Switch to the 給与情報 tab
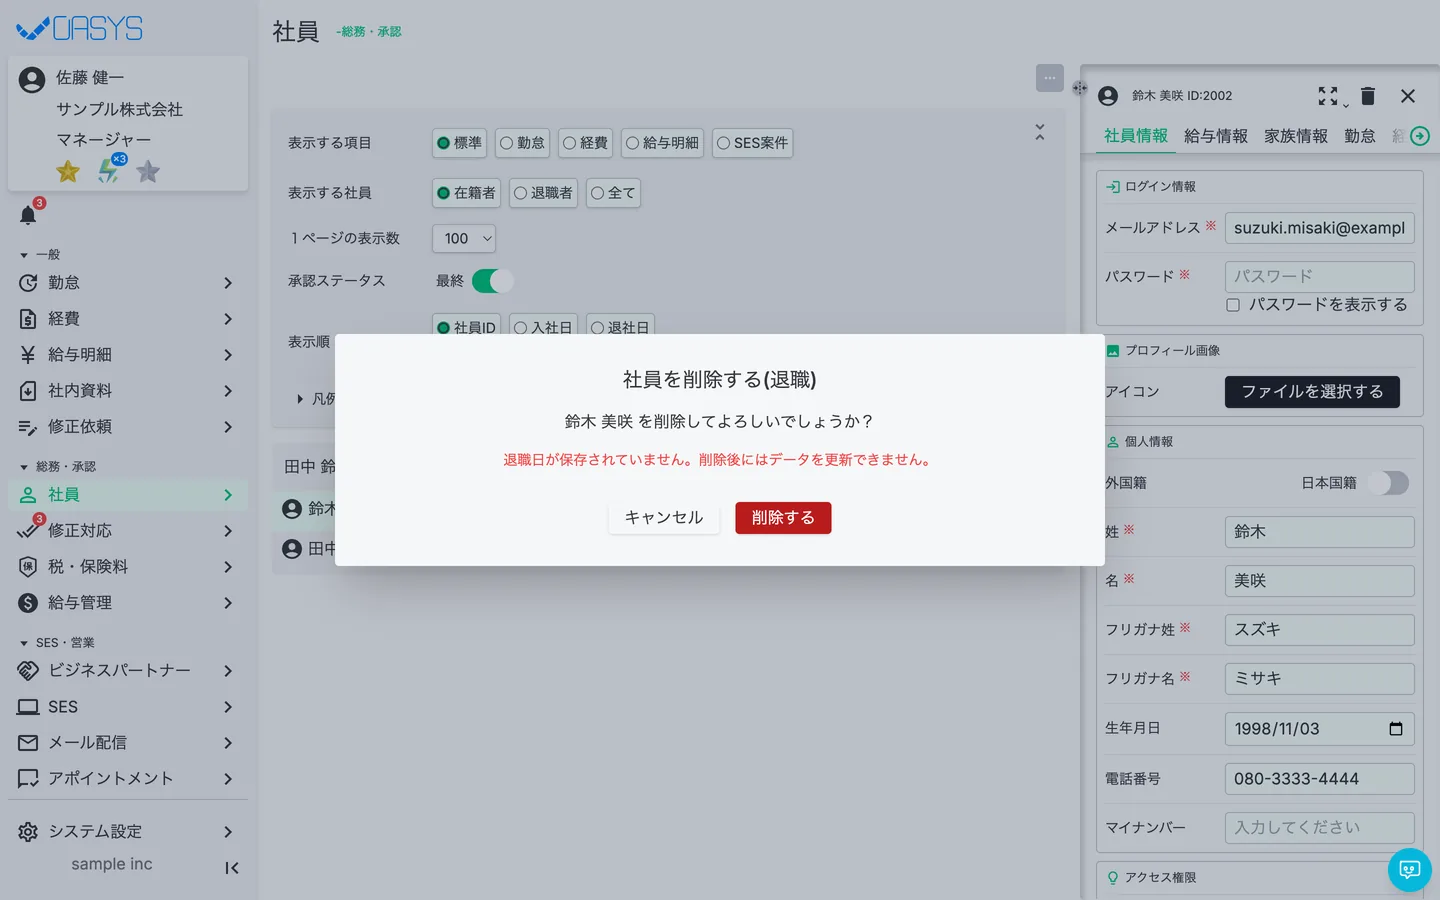The width and height of the screenshot is (1440, 900). coord(1216,136)
